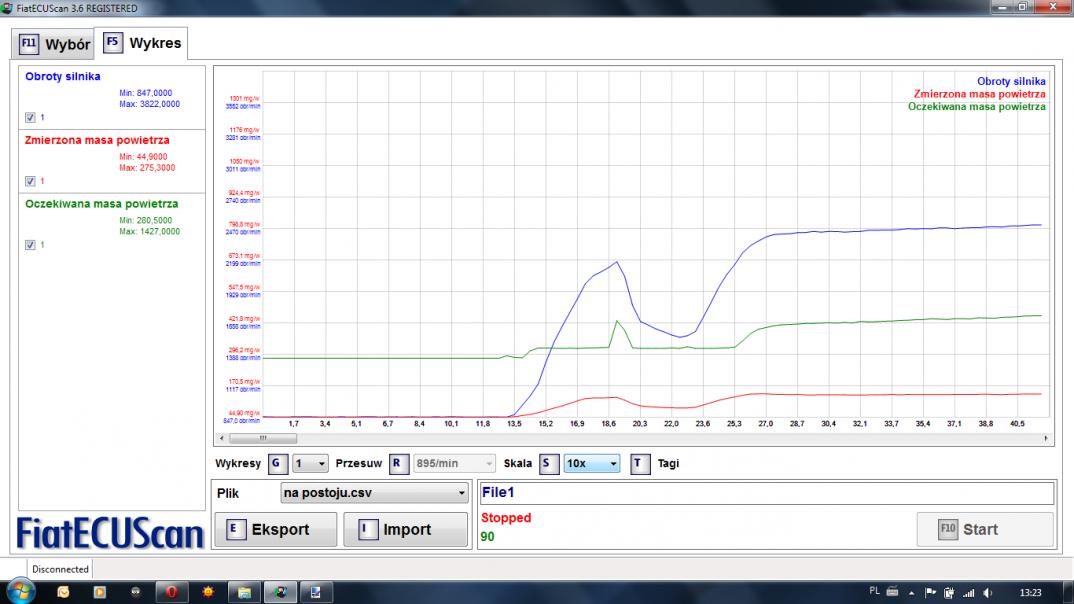The height and width of the screenshot is (604, 1074).
Task: Click the PL language indicator
Action: [874, 591]
